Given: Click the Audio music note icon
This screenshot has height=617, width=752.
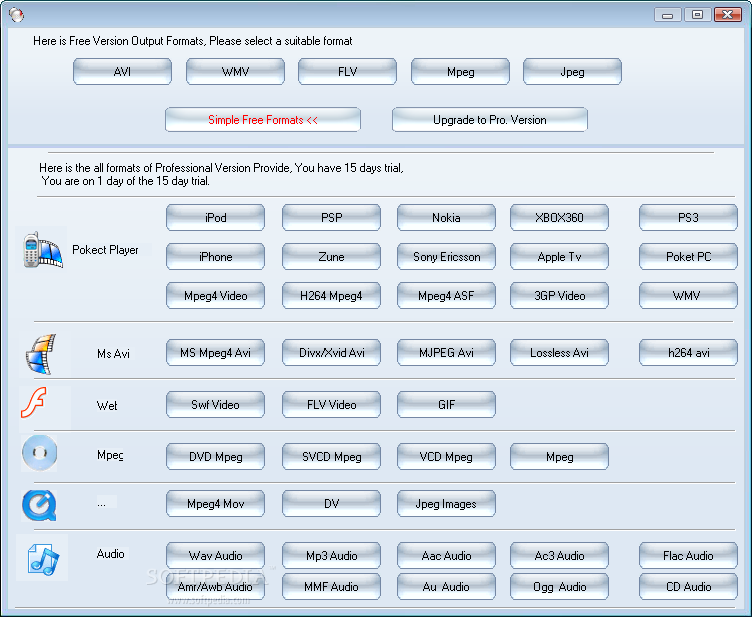Looking at the screenshot, I should click(x=43, y=559).
